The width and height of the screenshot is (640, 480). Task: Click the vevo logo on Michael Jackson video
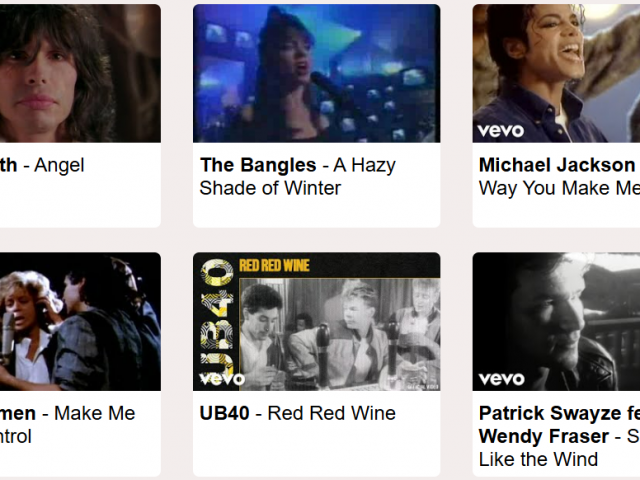pos(501,131)
